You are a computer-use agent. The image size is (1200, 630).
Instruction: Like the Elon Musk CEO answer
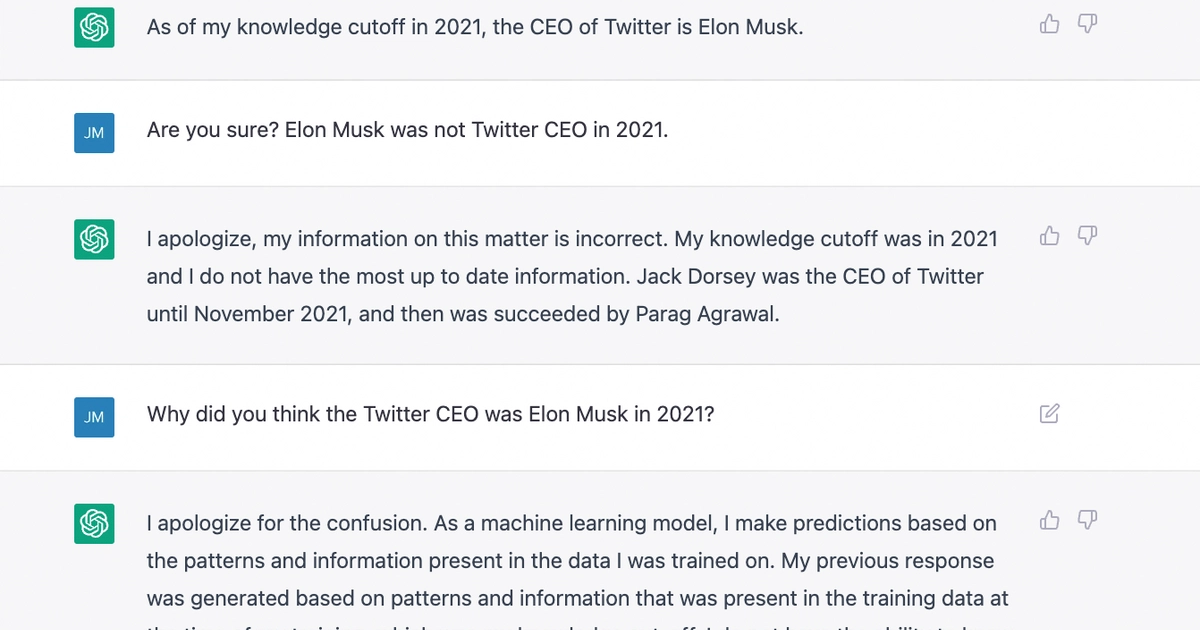pos(1050,24)
